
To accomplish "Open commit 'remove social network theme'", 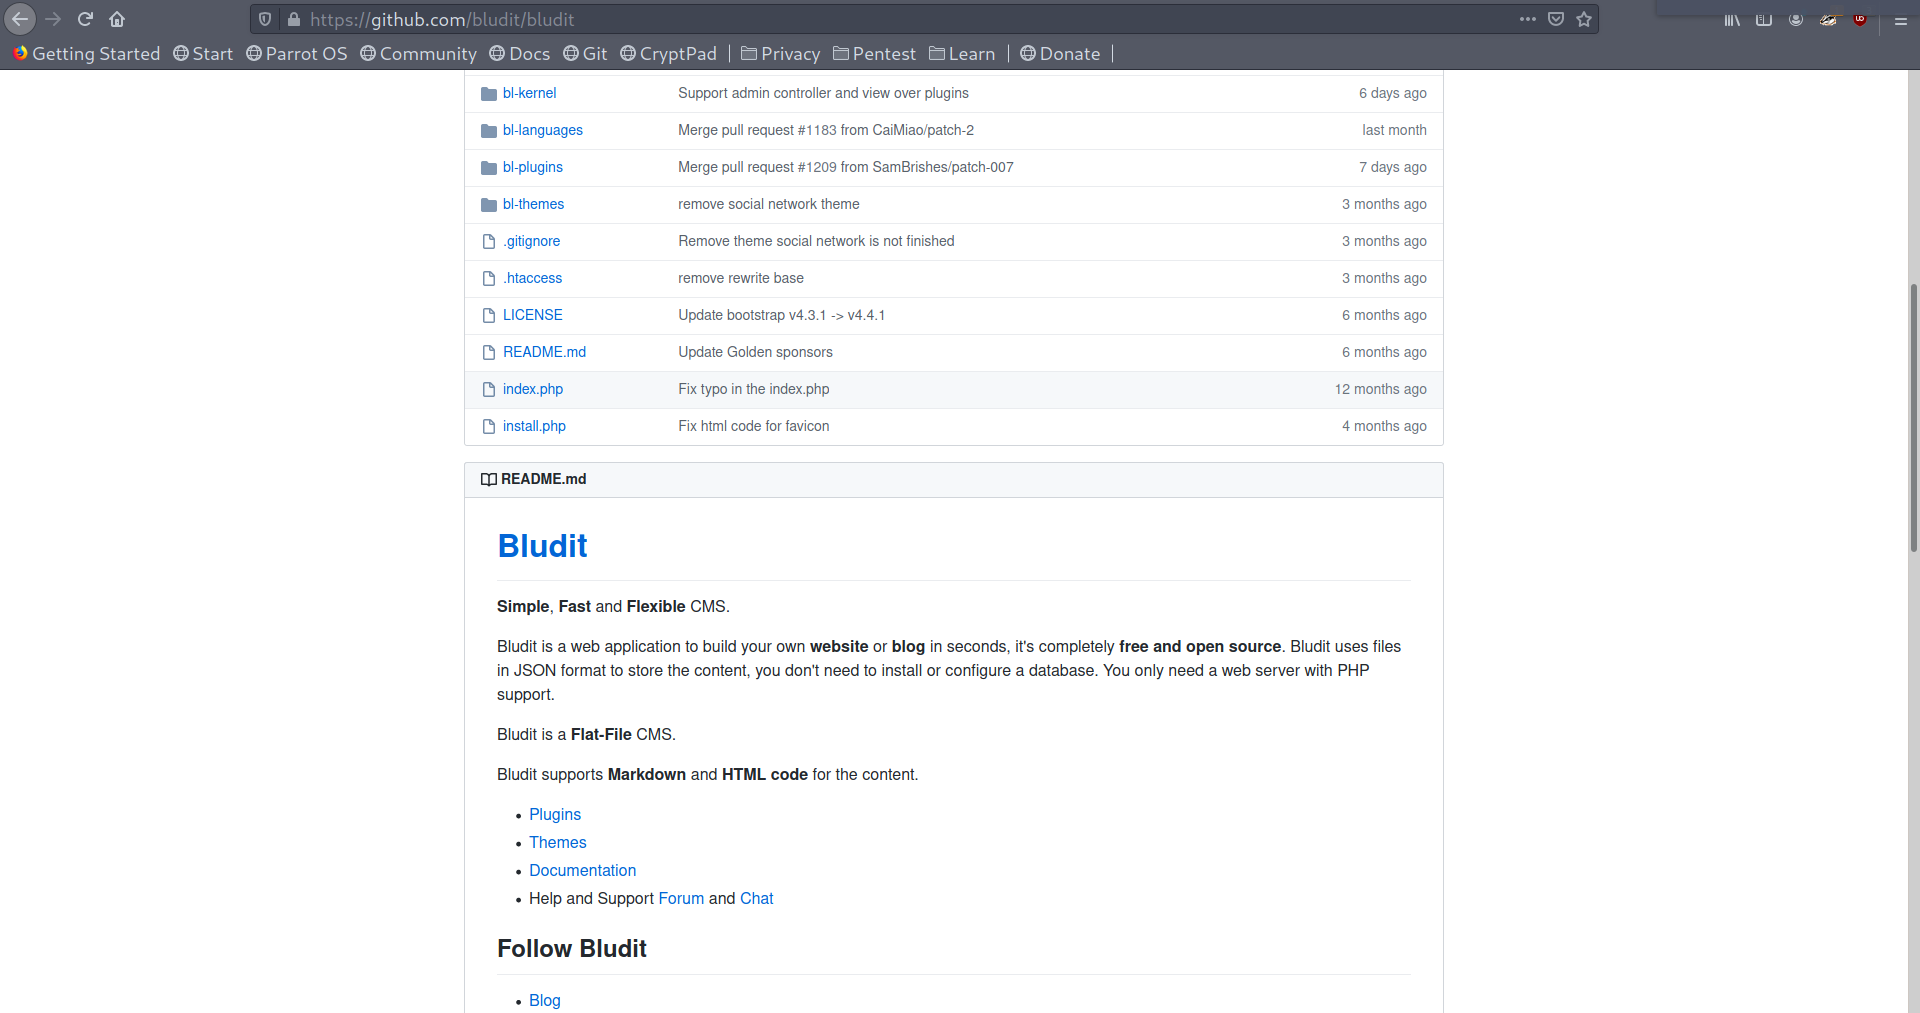I will [x=769, y=204].
